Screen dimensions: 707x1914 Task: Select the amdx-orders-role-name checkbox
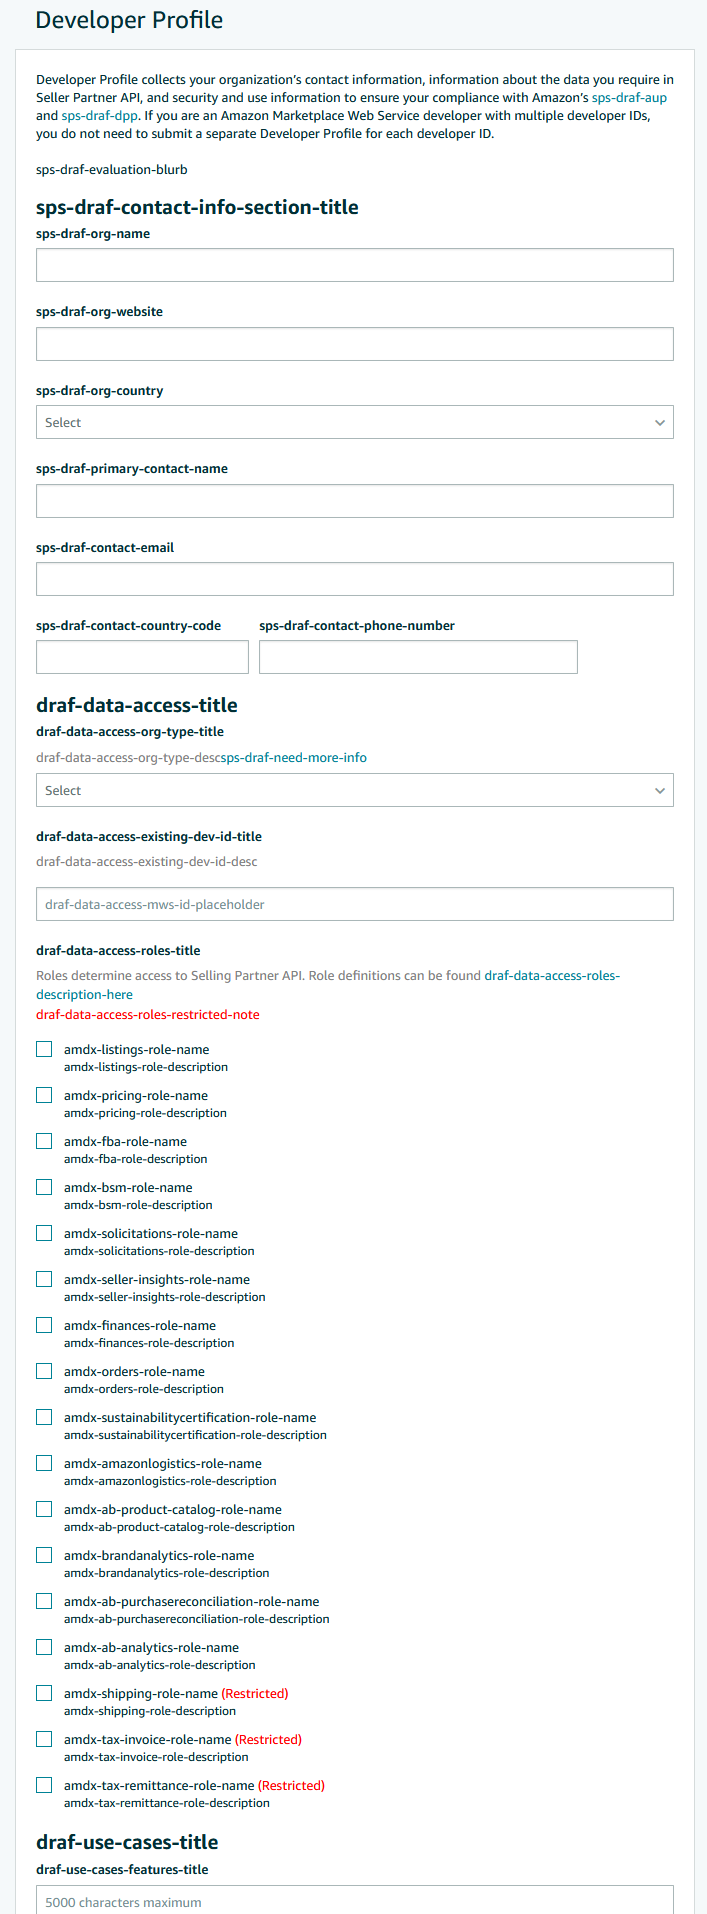coord(44,1370)
